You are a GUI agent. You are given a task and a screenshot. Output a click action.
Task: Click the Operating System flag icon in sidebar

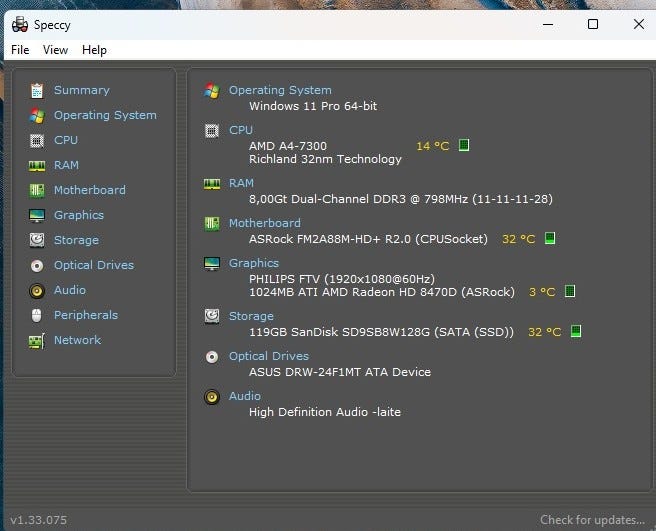[37, 115]
